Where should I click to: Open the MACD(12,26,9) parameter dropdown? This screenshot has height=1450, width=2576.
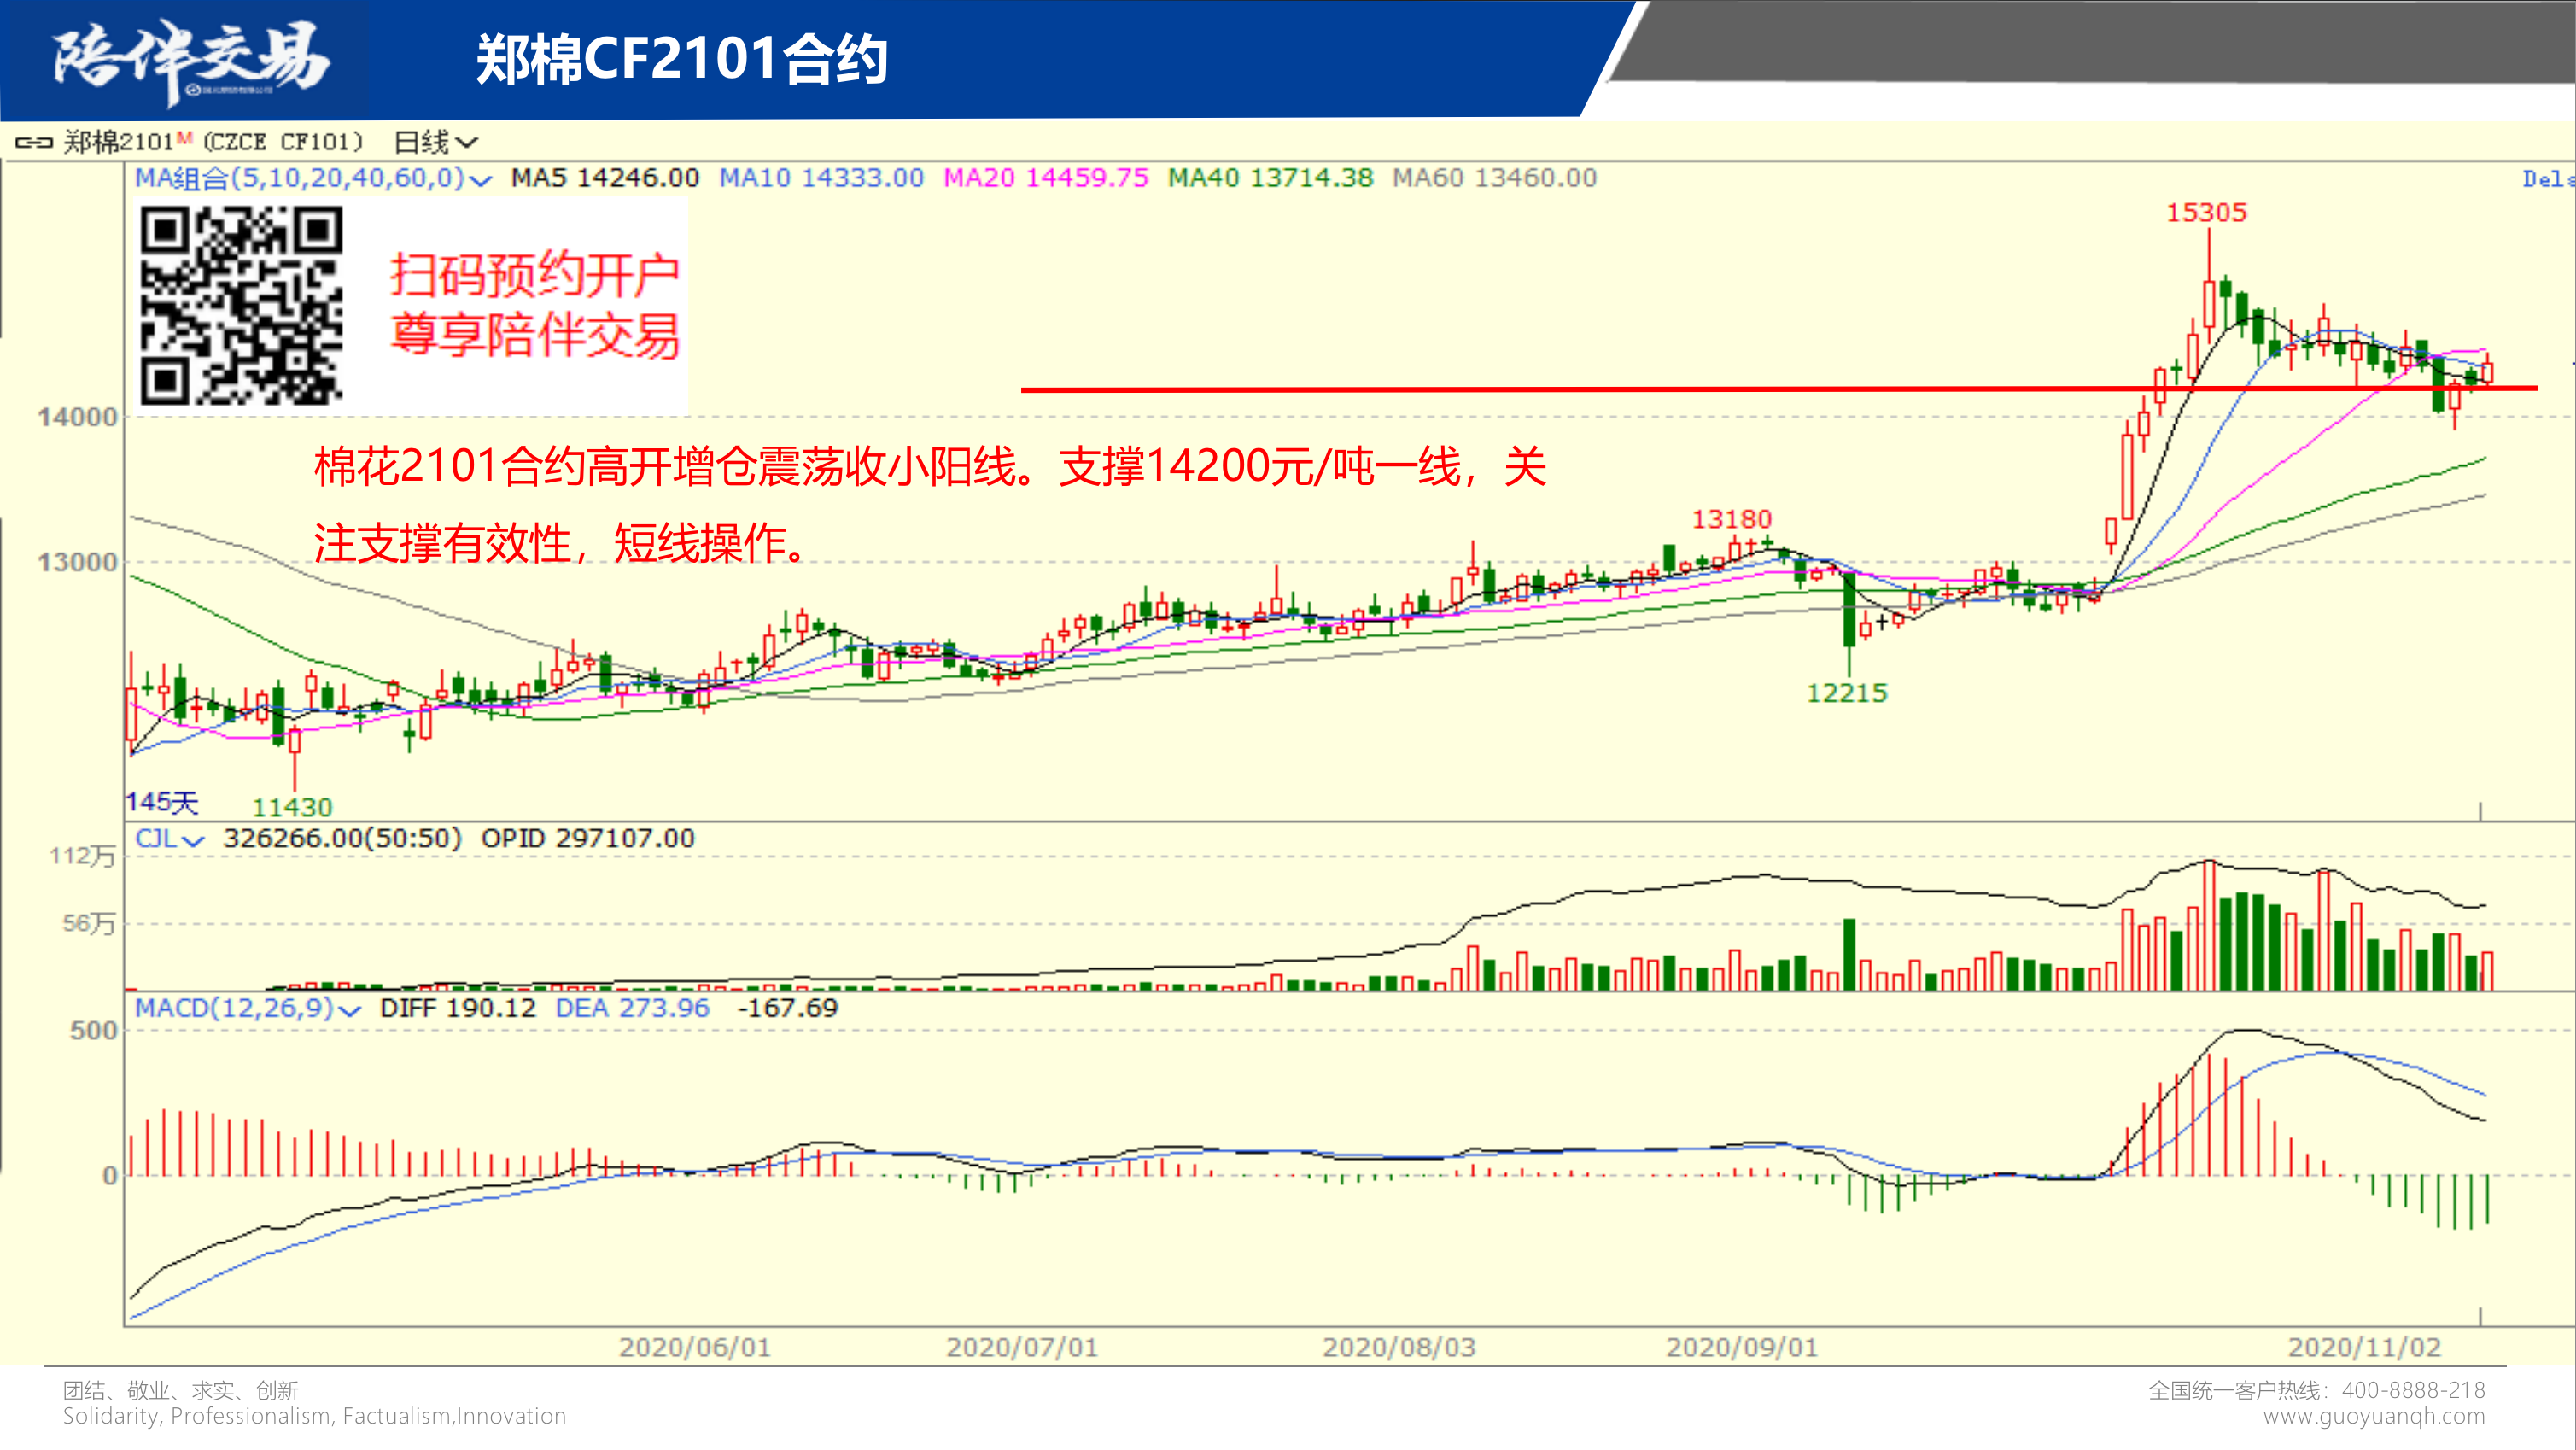point(349,1010)
